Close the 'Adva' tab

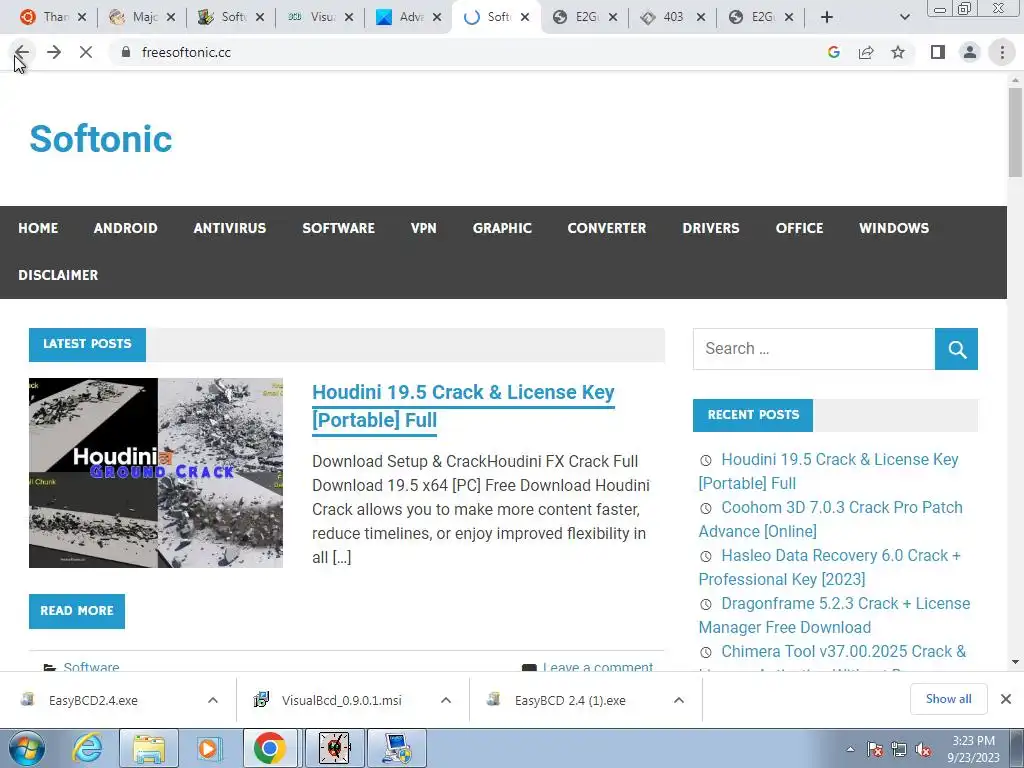click(x=438, y=18)
